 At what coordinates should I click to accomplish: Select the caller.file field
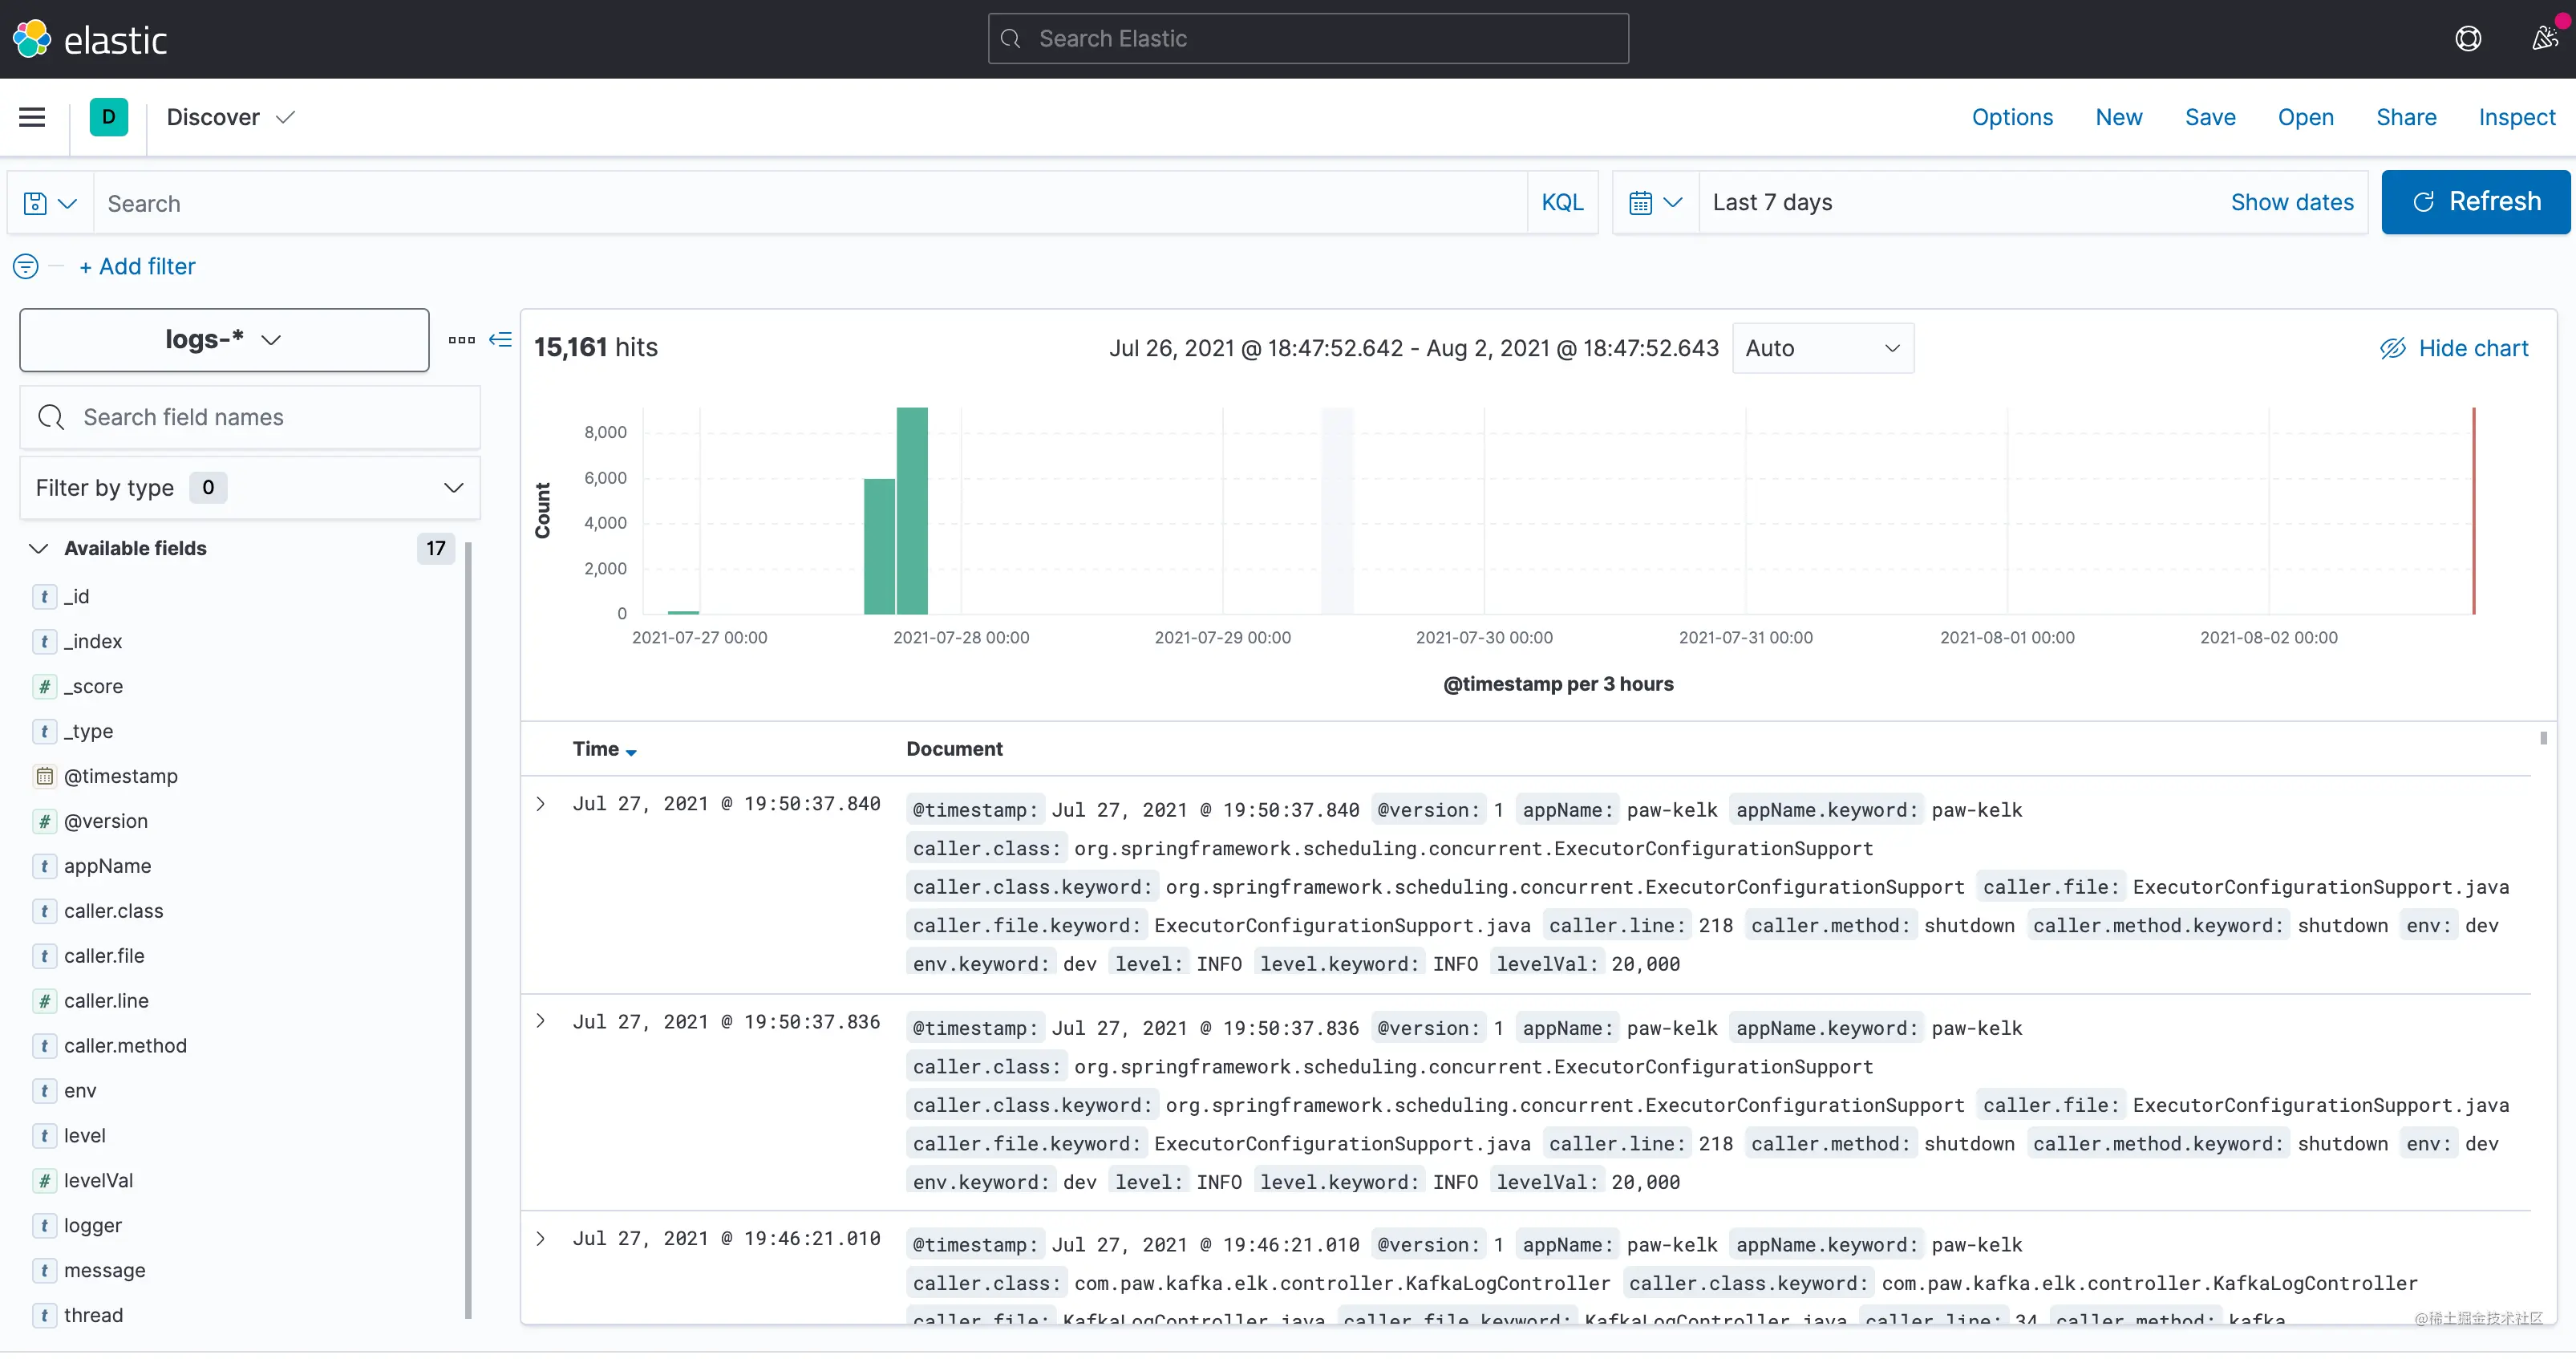click(104, 956)
